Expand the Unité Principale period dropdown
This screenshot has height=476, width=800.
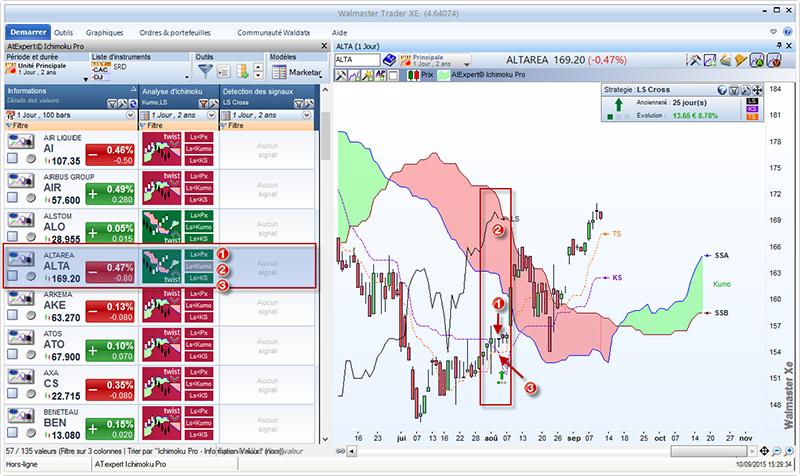click(85, 79)
